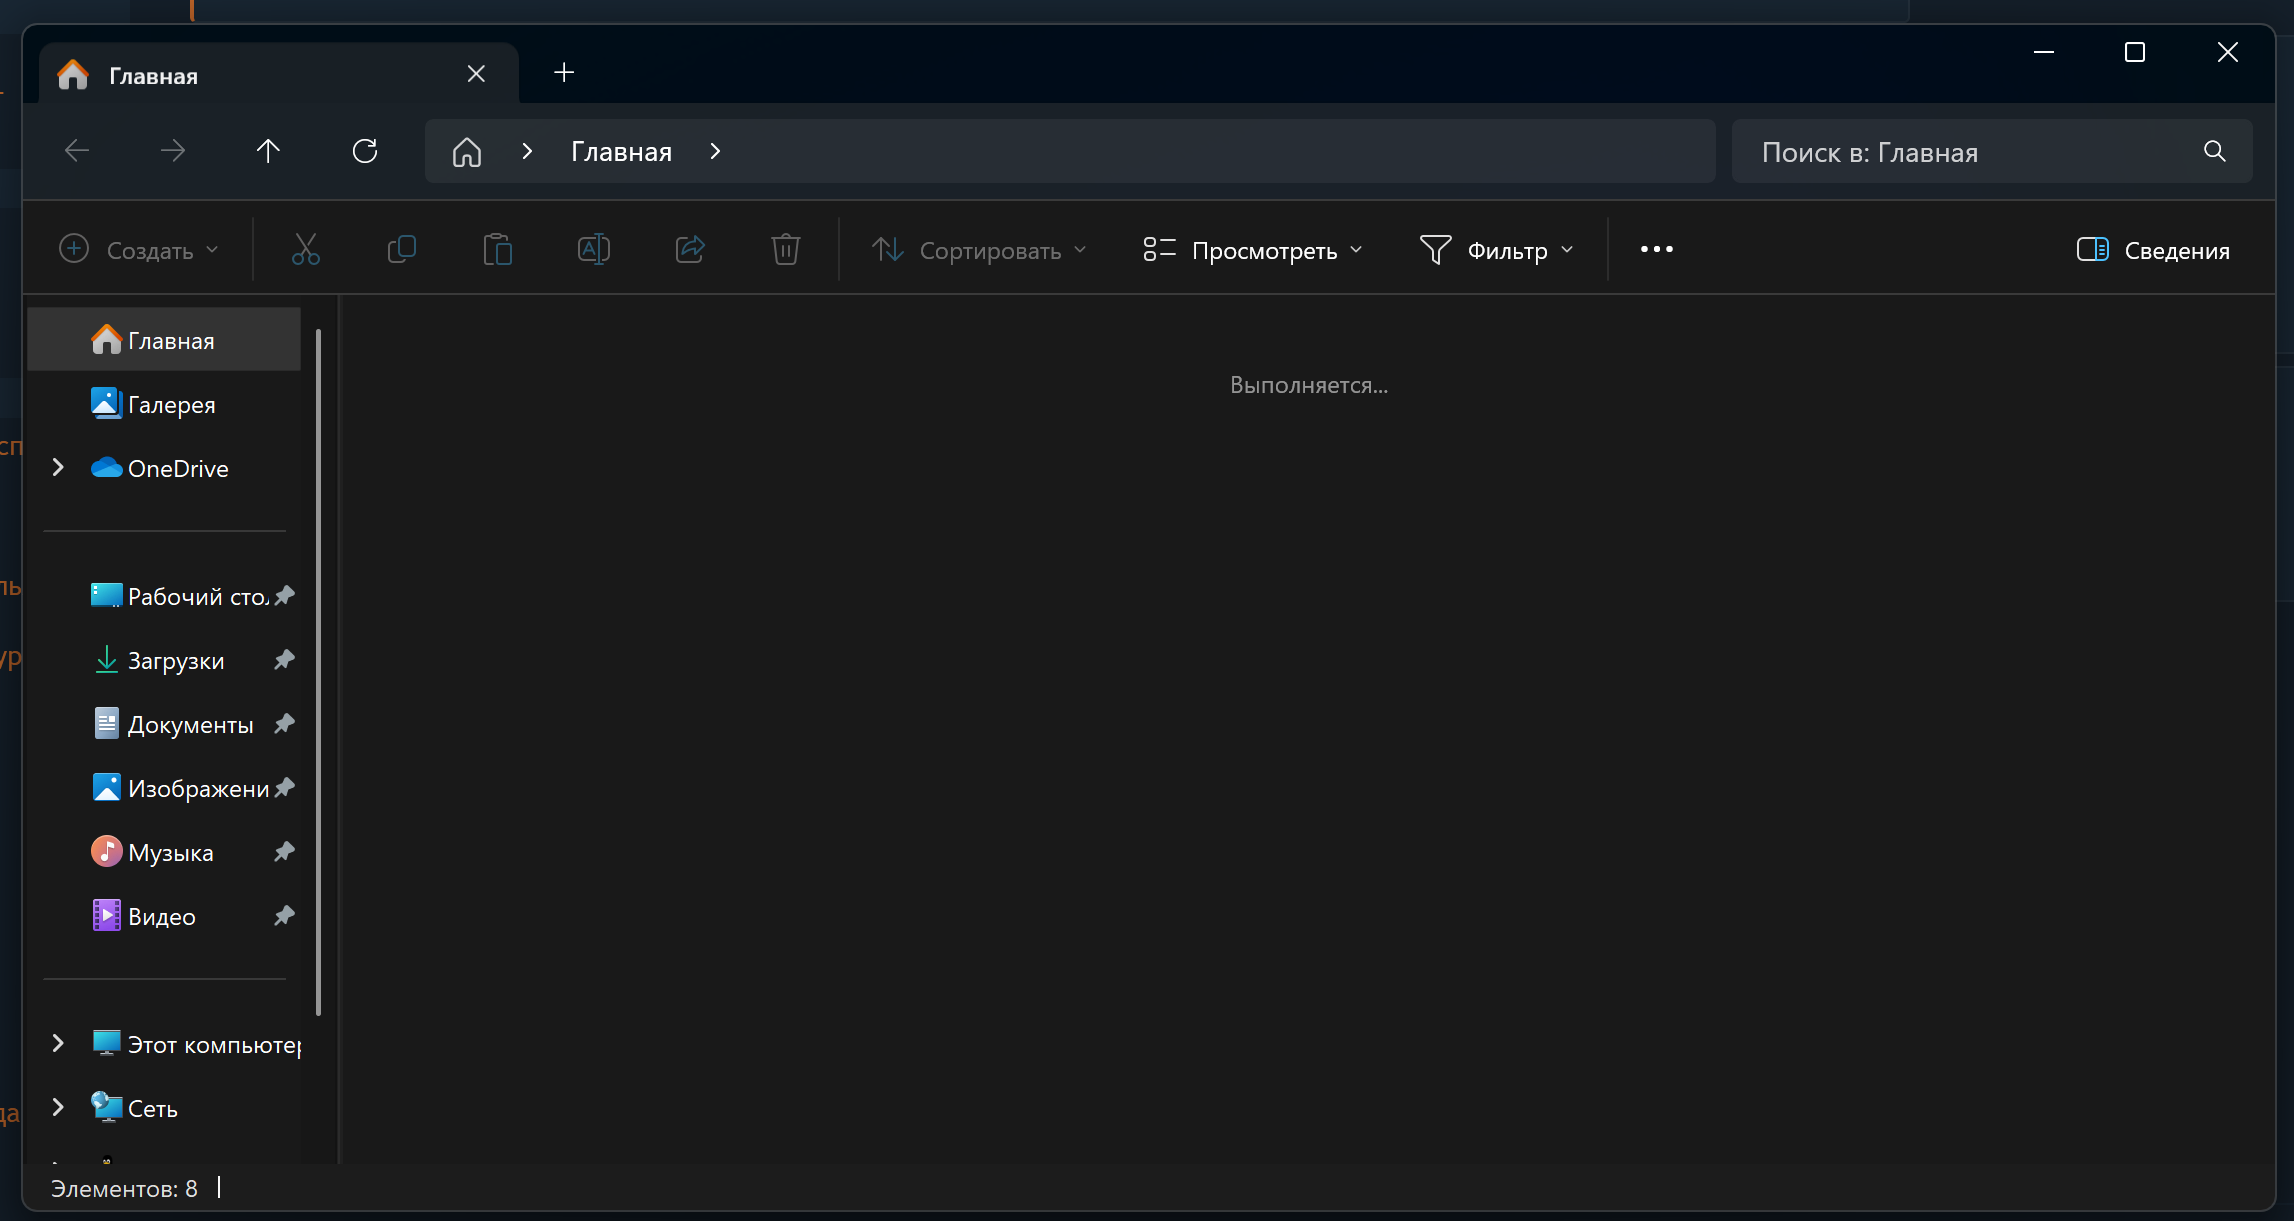Click the Delete trash icon
Screen dimensions: 2294x1221
pyautogui.click(x=785, y=249)
